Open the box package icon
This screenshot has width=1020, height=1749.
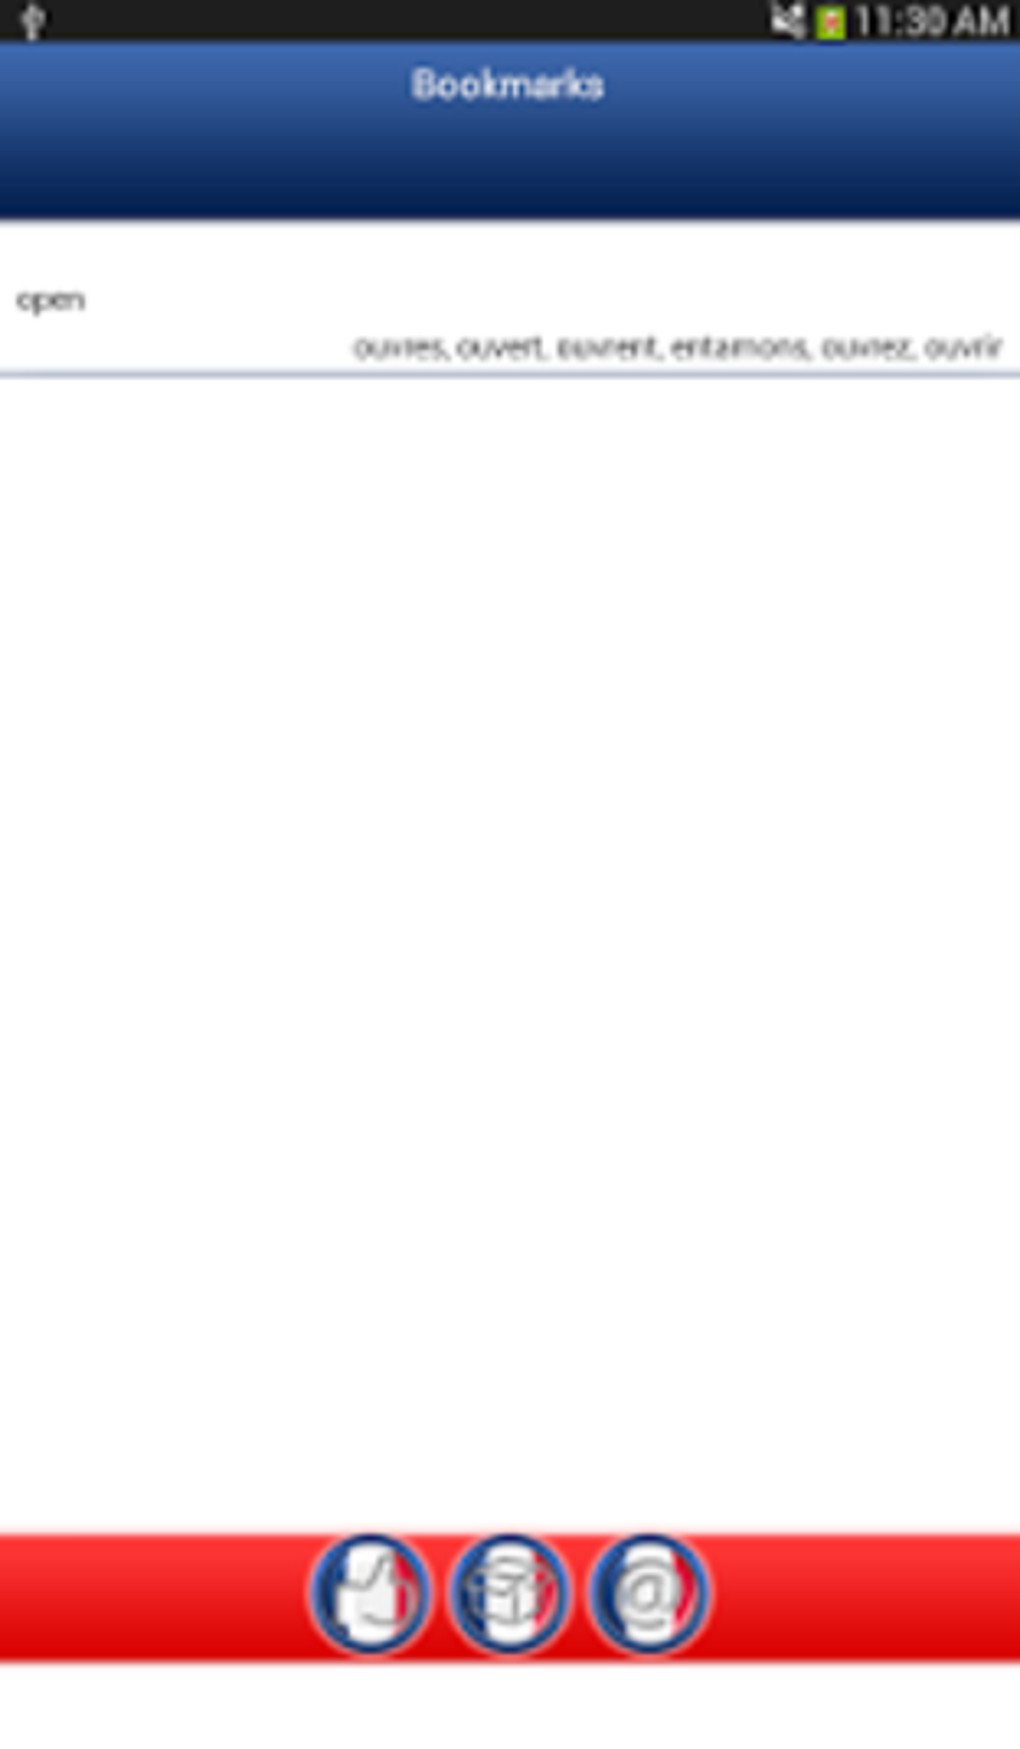pos(509,1594)
